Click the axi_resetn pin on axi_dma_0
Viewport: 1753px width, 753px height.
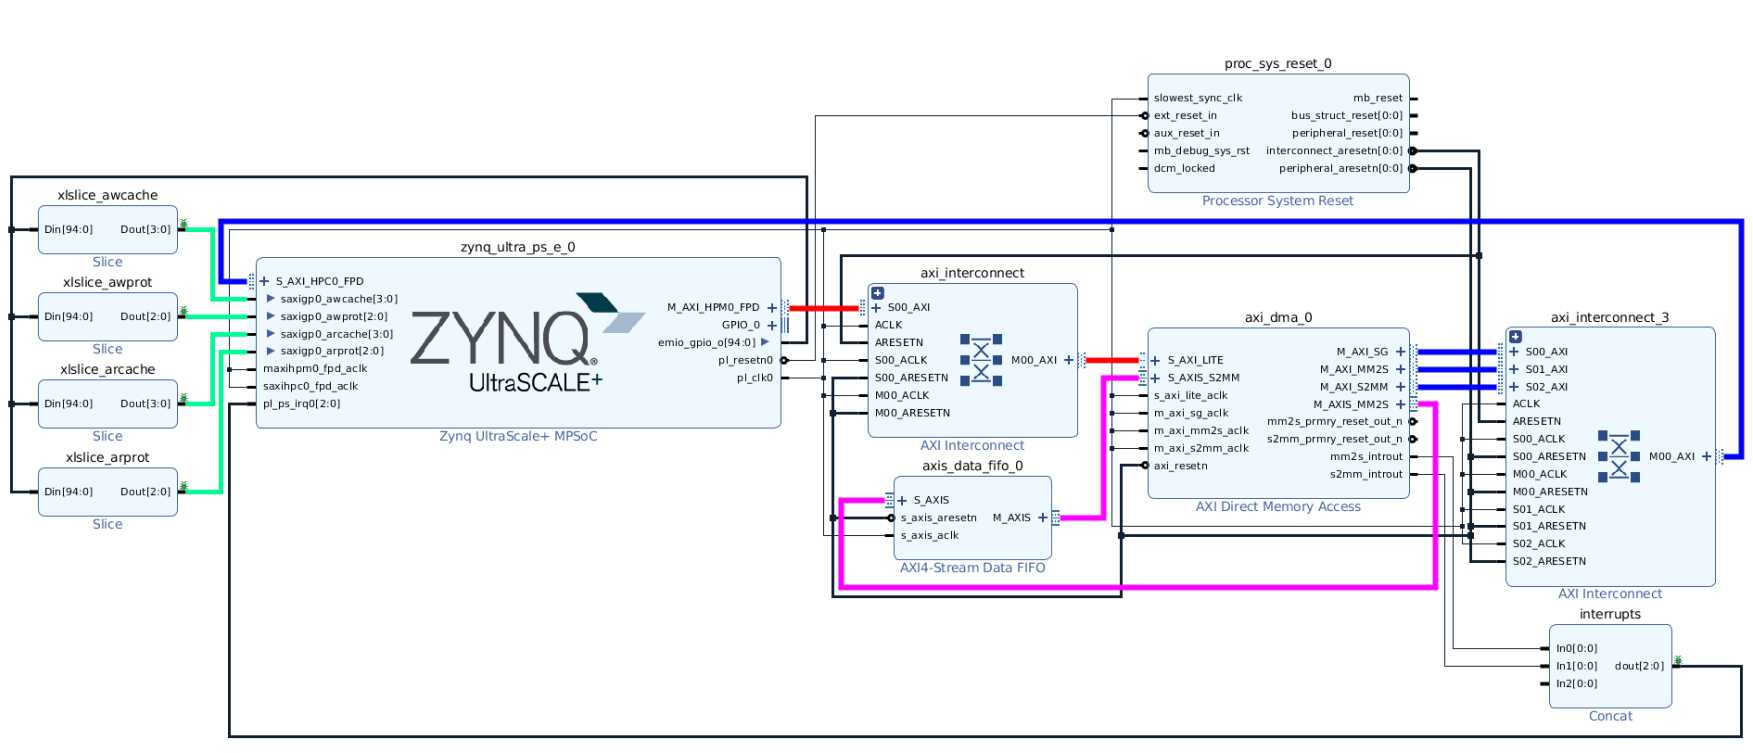(x=1144, y=466)
